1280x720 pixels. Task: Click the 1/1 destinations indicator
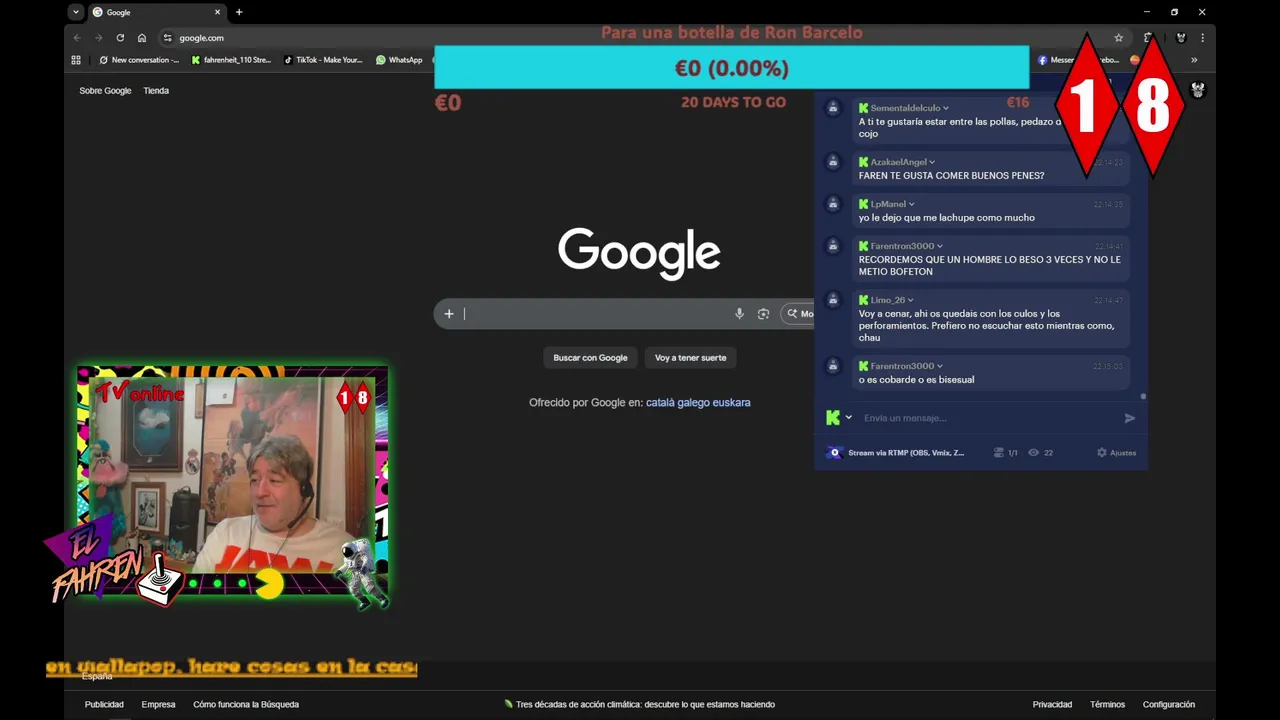tap(1006, 453)
